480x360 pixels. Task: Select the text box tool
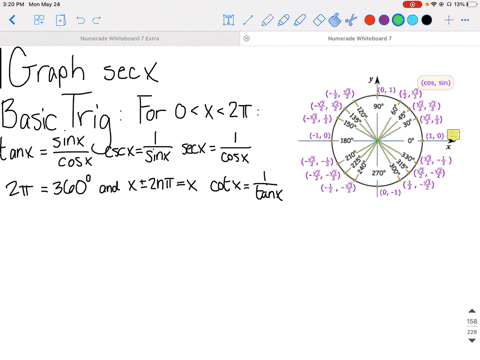[x=228, y=20]
